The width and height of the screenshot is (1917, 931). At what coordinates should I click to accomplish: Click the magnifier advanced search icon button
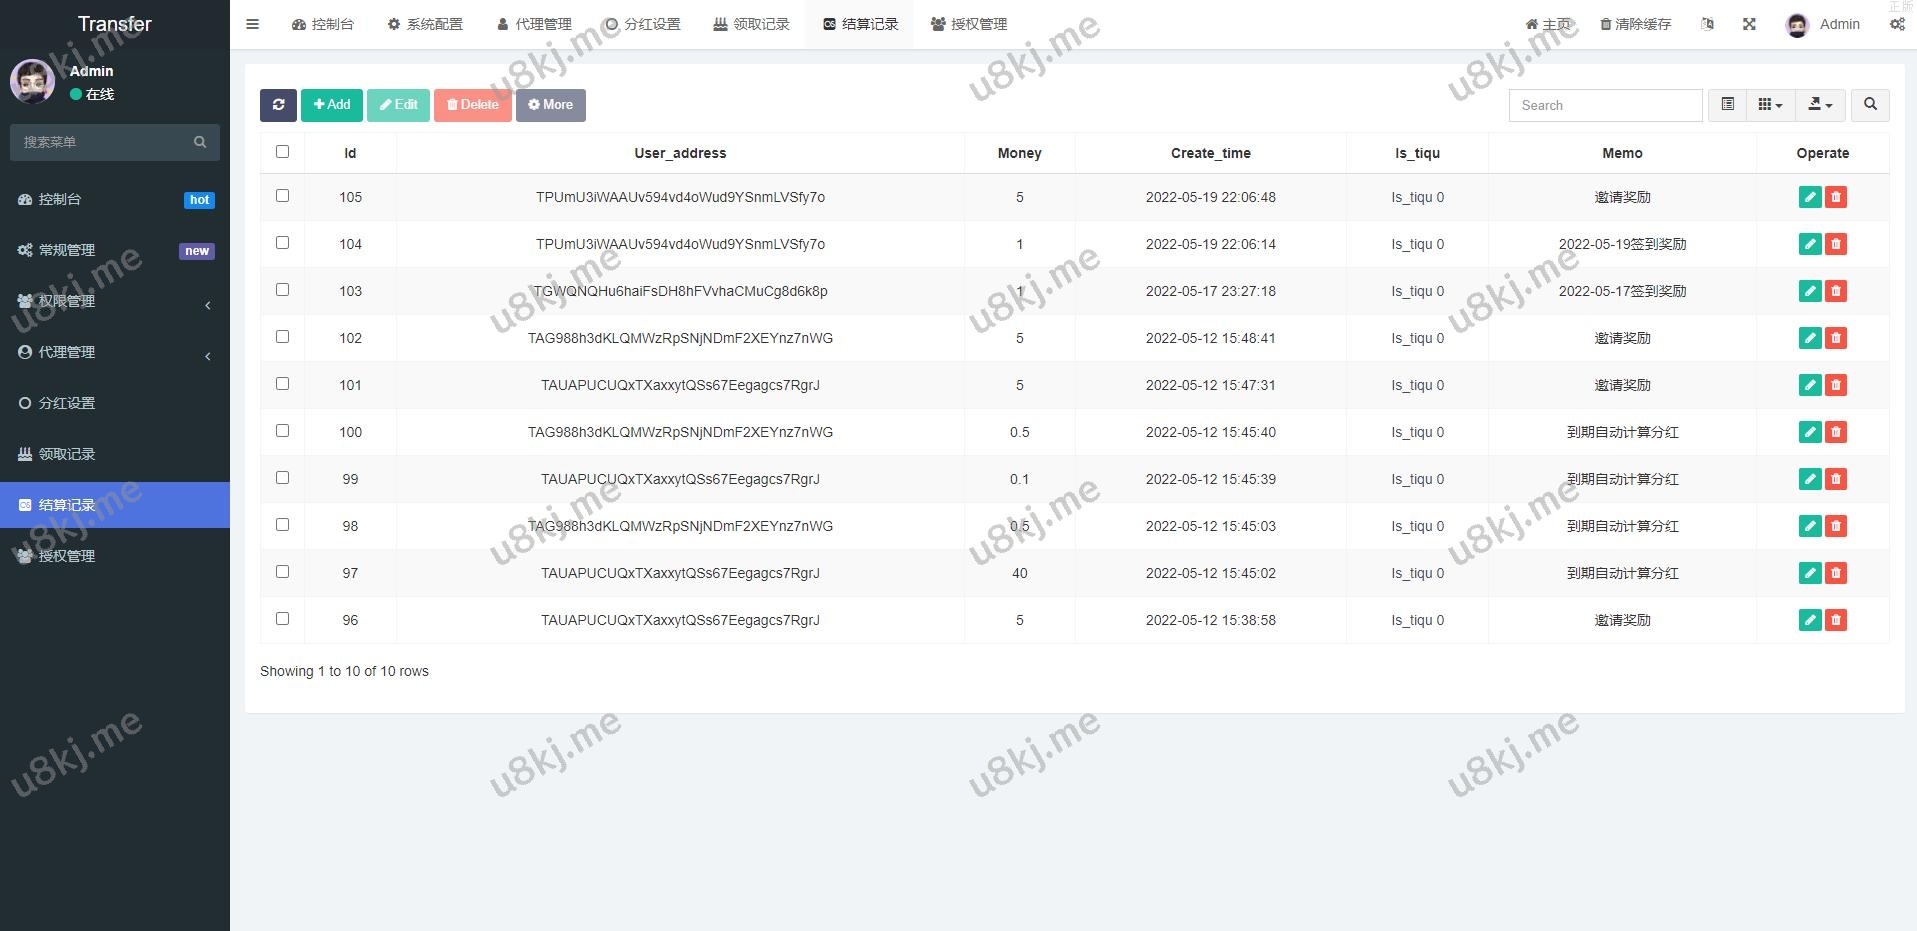point(1870,105)
